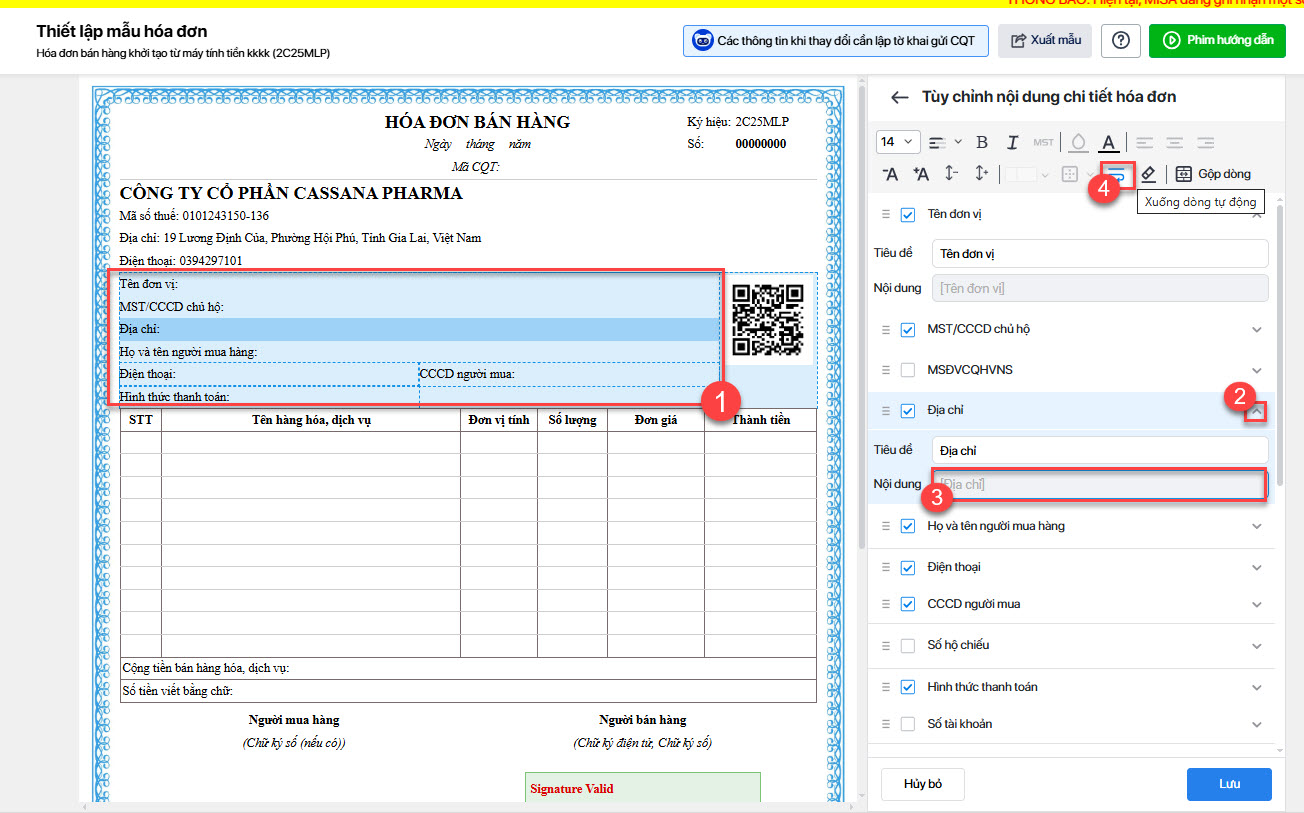The height and width of the screenshot is (813, 1304).
Task: Collapse the Địa chỉ section chevron
Action: coord(1257,410)
